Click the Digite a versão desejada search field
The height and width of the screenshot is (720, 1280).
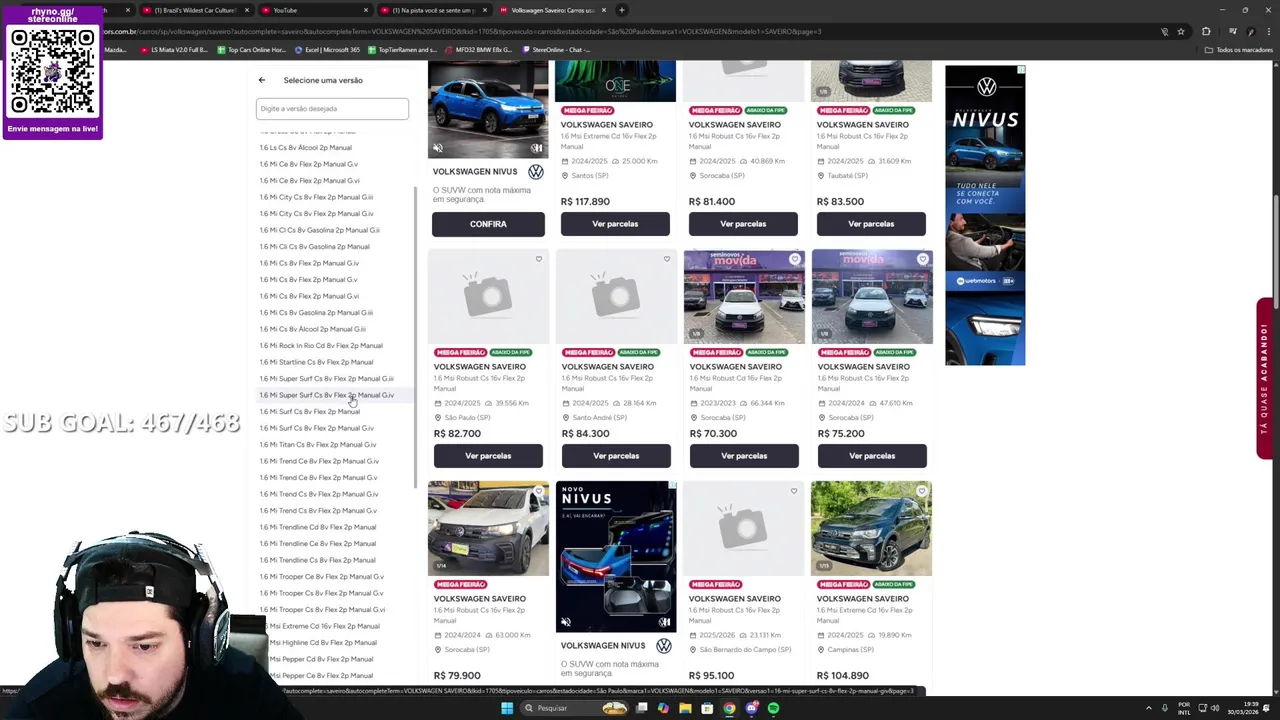click(332, 108)
